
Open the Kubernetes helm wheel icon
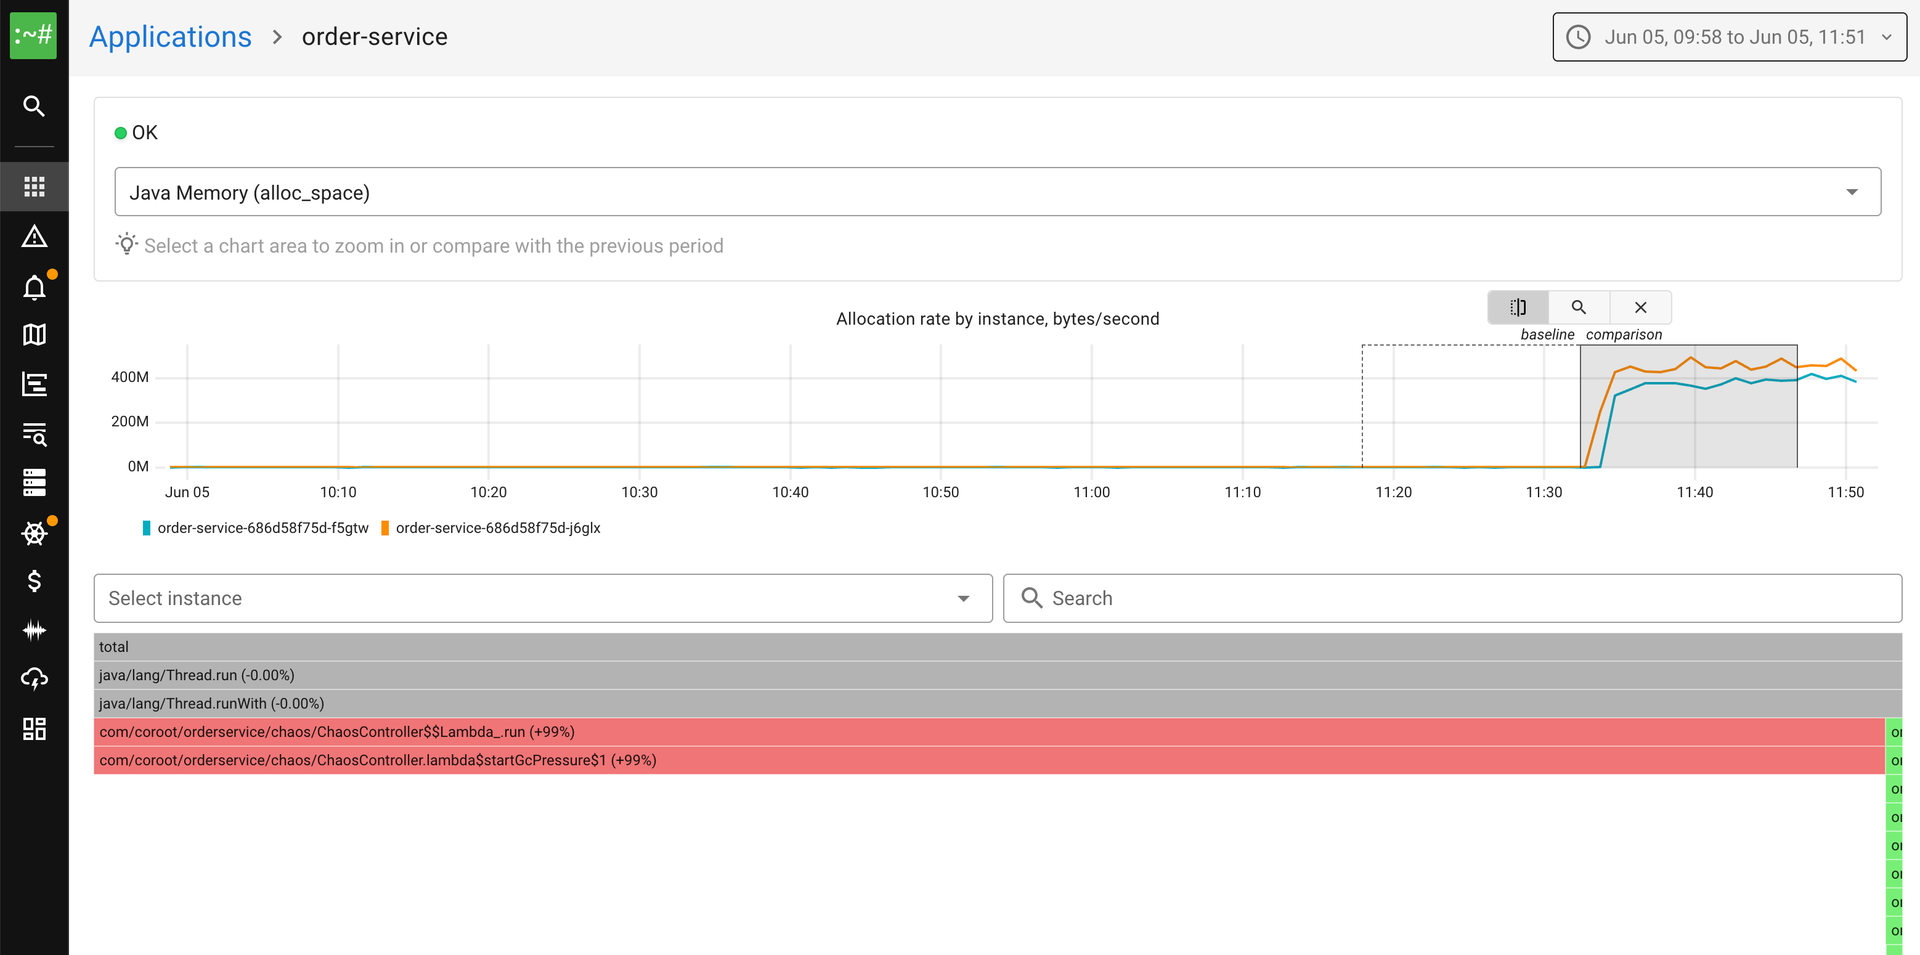(x=34, y=533)
